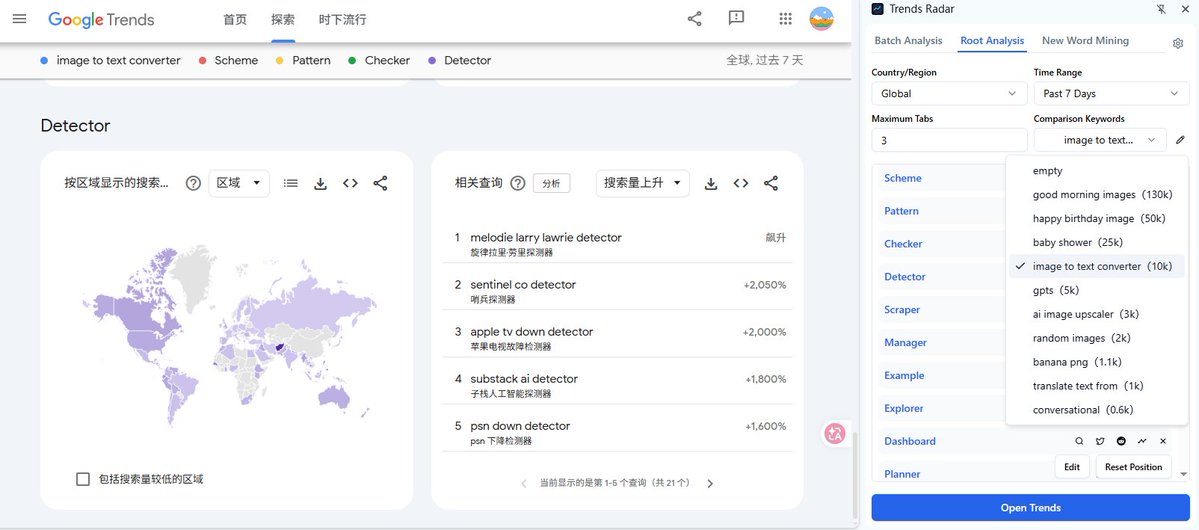
Task: Switch region card to list view
Action: click(291, 184)
